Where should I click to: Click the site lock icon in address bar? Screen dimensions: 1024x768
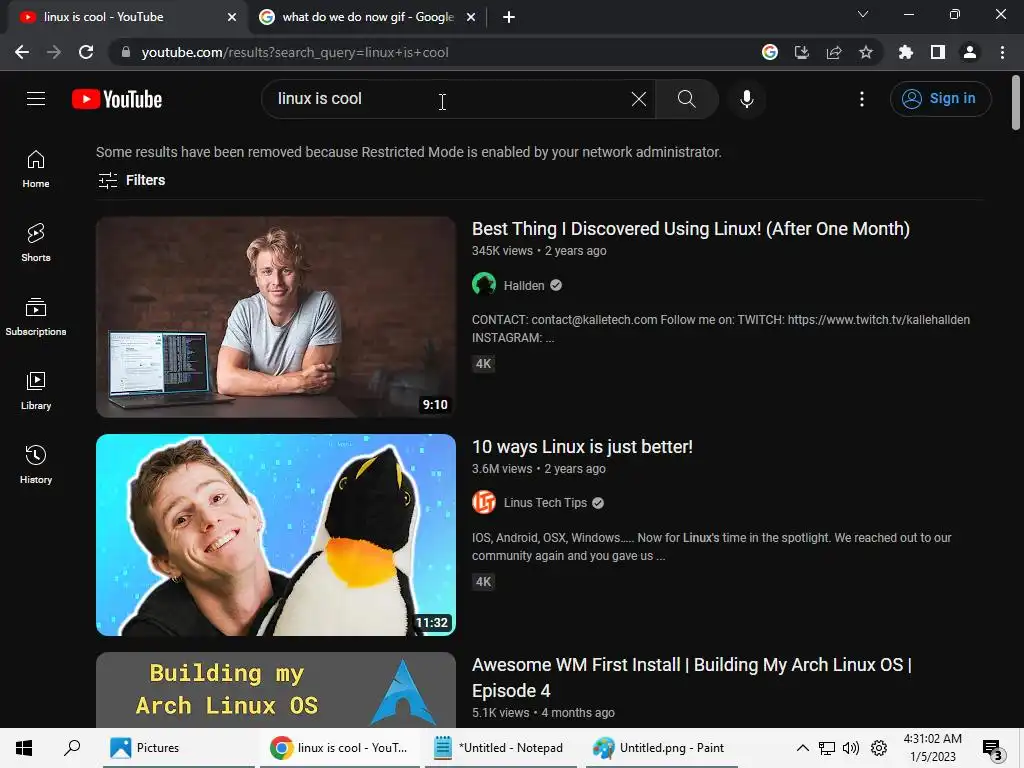click(125, 52)
